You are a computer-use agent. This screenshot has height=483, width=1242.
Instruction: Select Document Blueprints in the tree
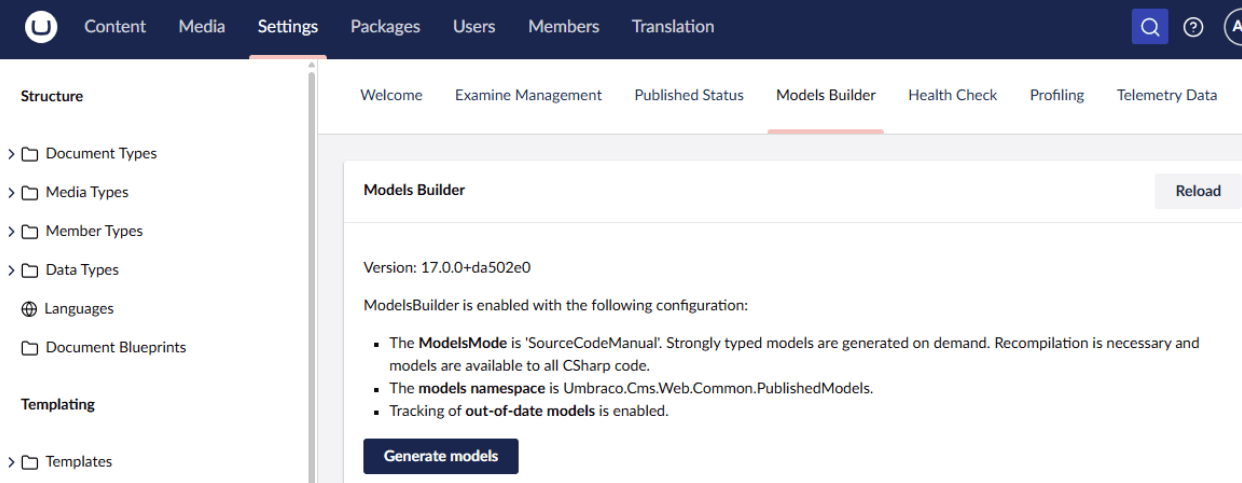(116, 348)
